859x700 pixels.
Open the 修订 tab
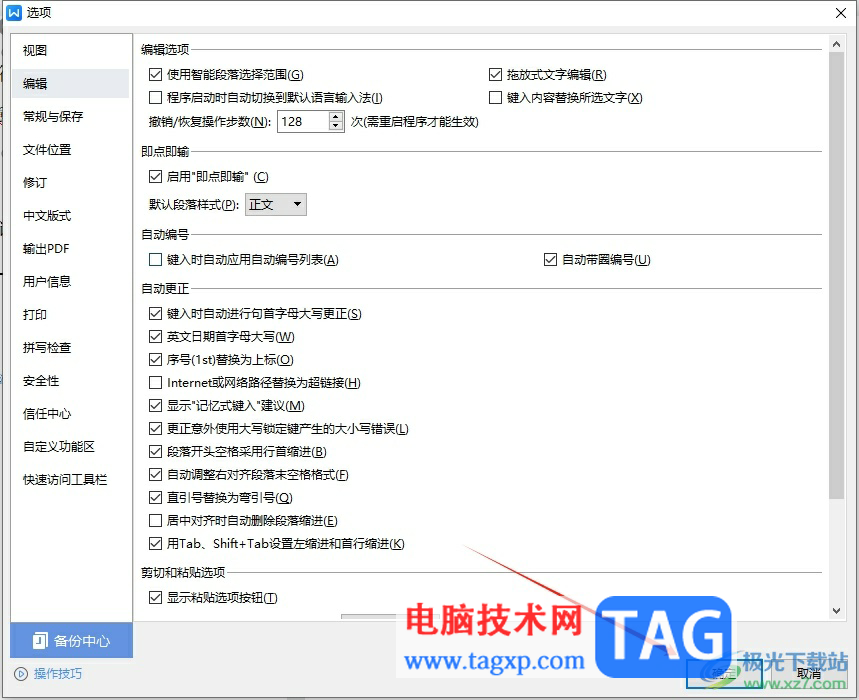coord(70,182)
